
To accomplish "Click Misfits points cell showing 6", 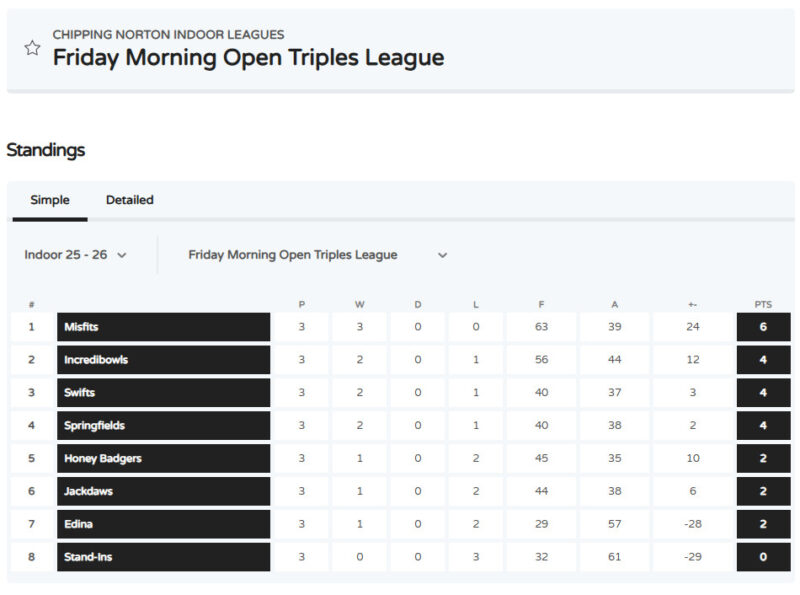I will [x=763, y=327].
